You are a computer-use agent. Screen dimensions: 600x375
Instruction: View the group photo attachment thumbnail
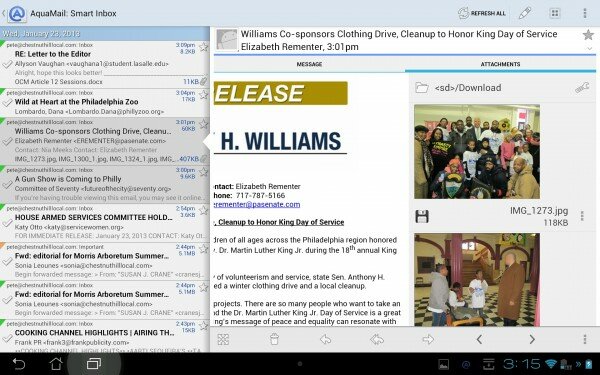[x=477, y=152]
